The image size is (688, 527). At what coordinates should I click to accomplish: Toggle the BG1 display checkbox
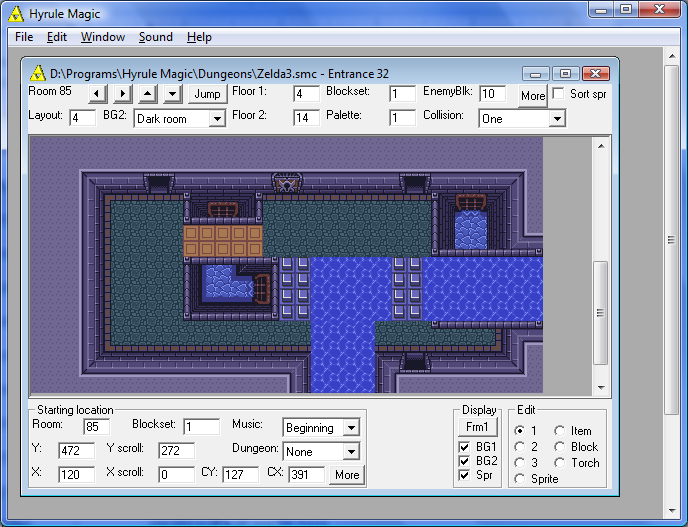pyautogui.click(x=464, y=446)
